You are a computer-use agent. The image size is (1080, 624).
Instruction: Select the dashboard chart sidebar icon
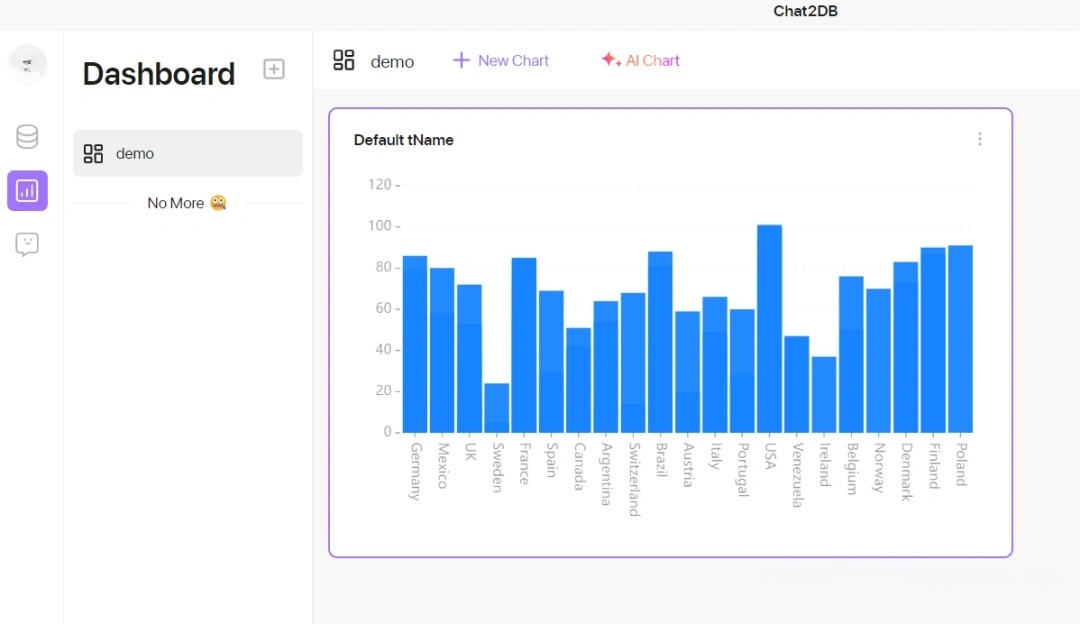(28, 190)
